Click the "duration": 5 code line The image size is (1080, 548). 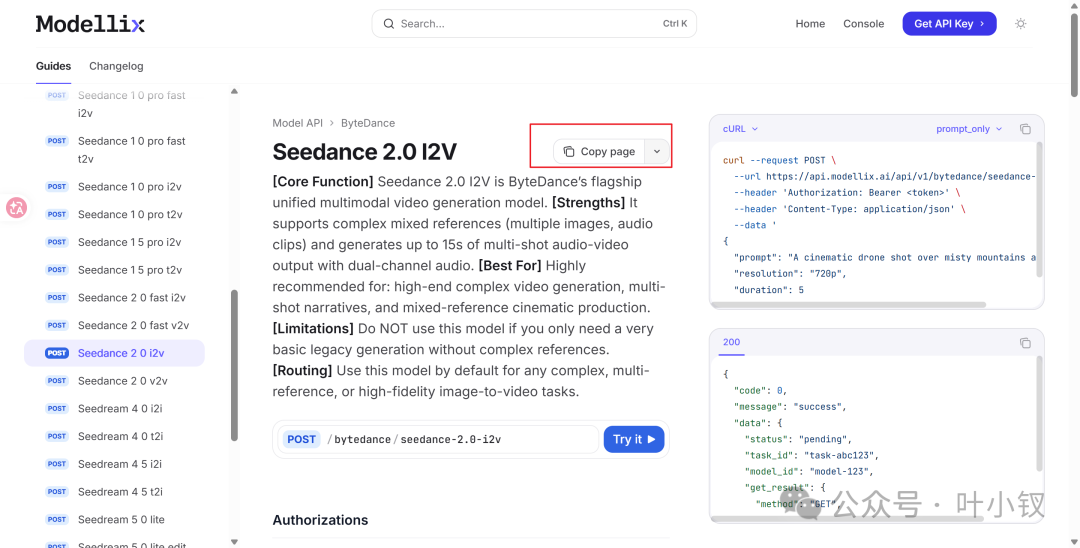(769, 290)
